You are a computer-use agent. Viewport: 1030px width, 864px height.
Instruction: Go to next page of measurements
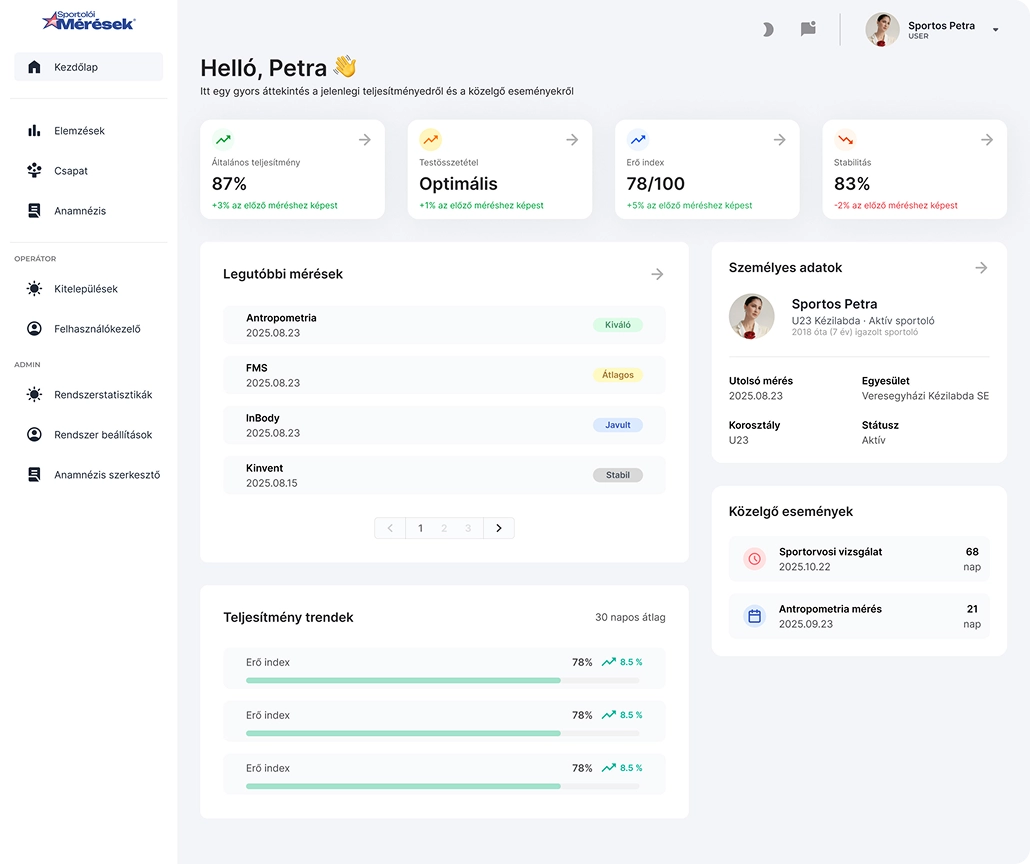click(x=499, y=528)
